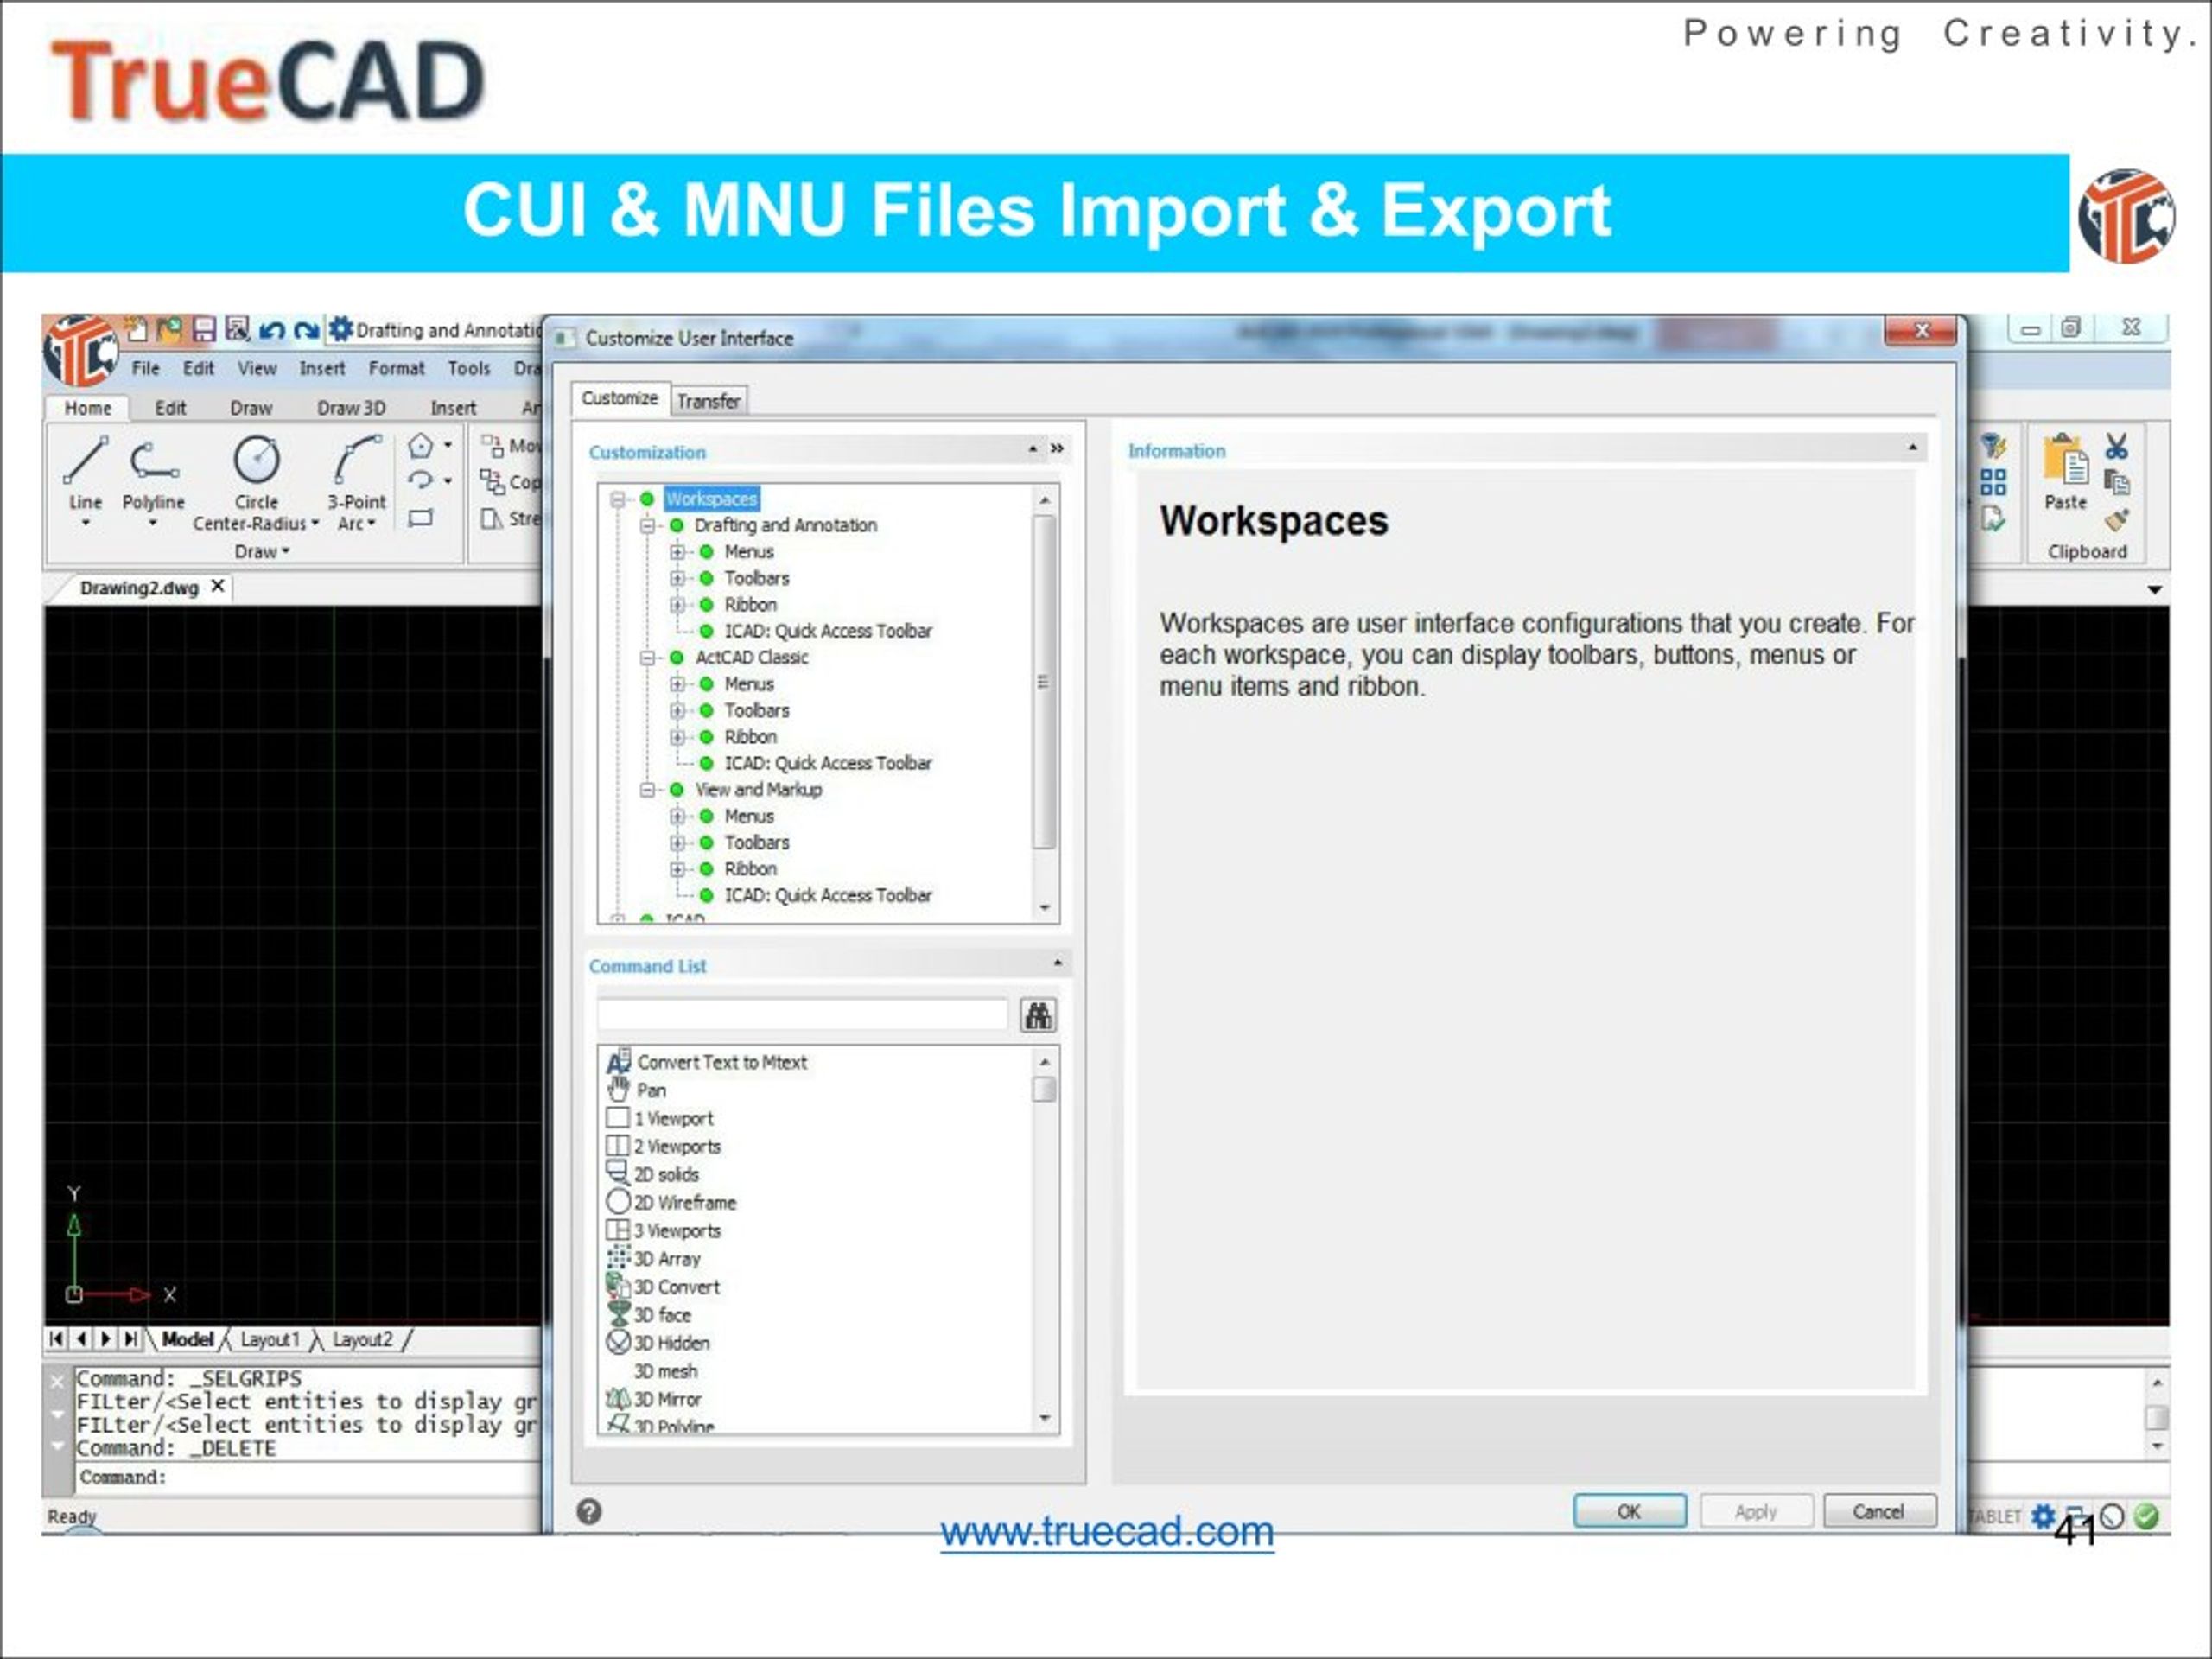Image resolution: width=2212 pixels, height=1659 pixels.
Task: Select the Polyline tool
Action: 153,473
